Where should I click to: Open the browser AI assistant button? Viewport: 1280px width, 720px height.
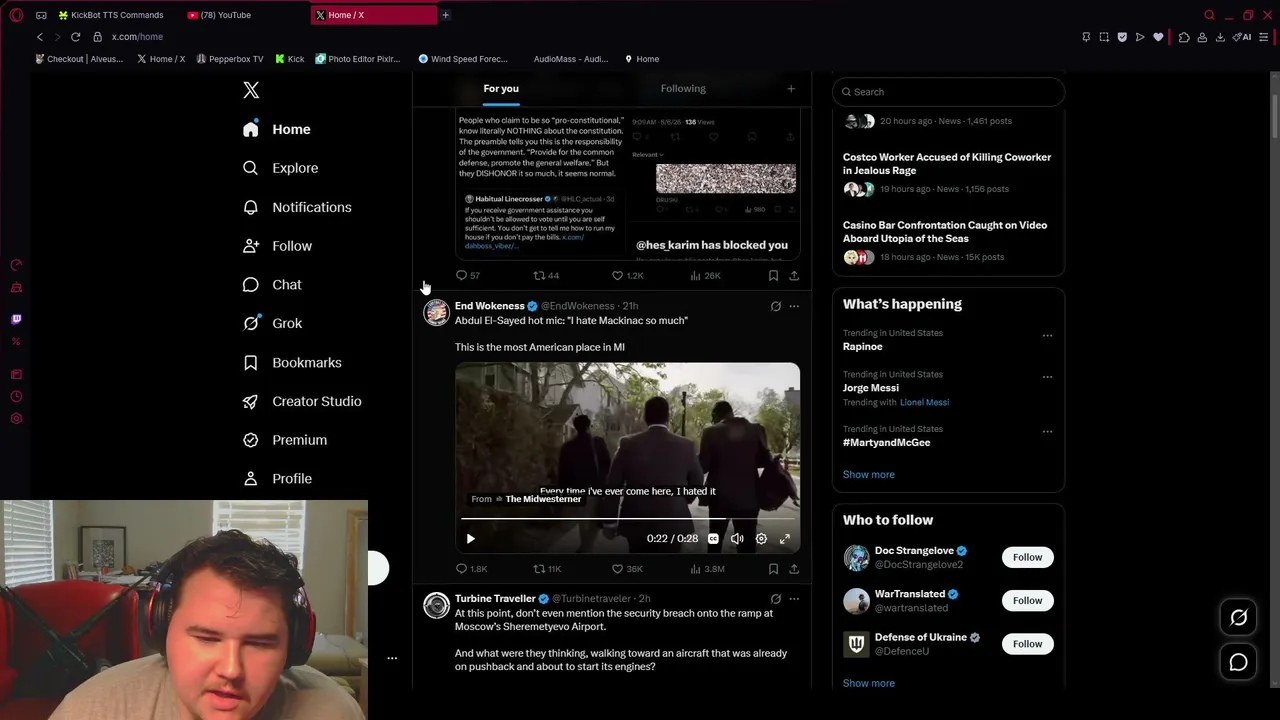(1242, 37)
